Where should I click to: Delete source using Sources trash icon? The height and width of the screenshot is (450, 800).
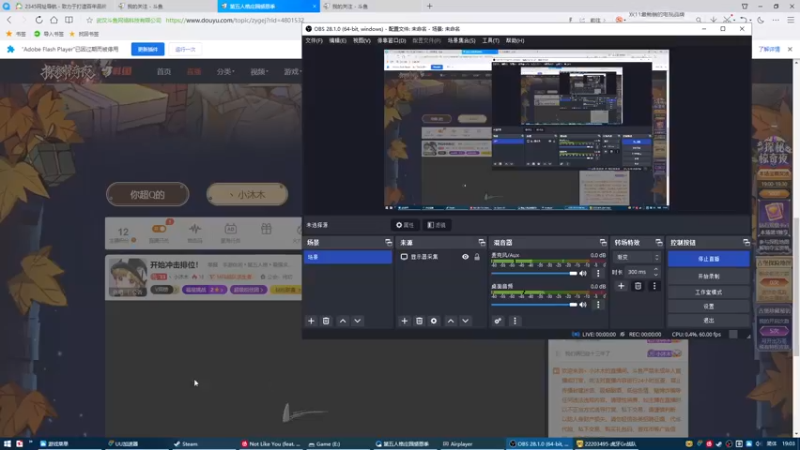pos(419,321)
